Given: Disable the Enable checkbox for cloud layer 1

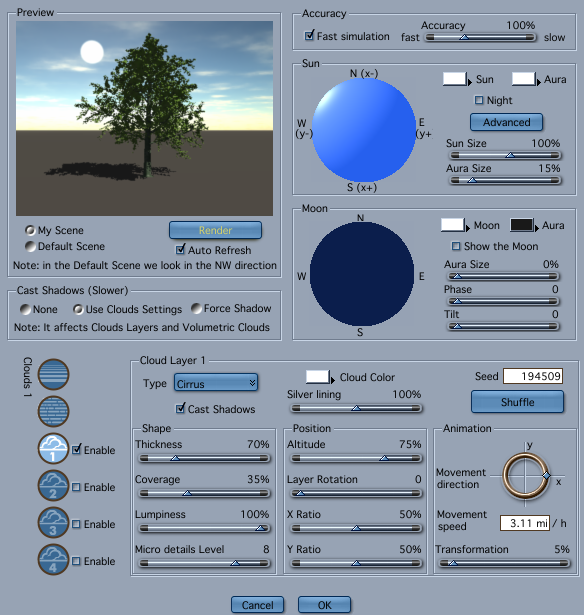Looking at the screenshot, I should coord(76,449).
